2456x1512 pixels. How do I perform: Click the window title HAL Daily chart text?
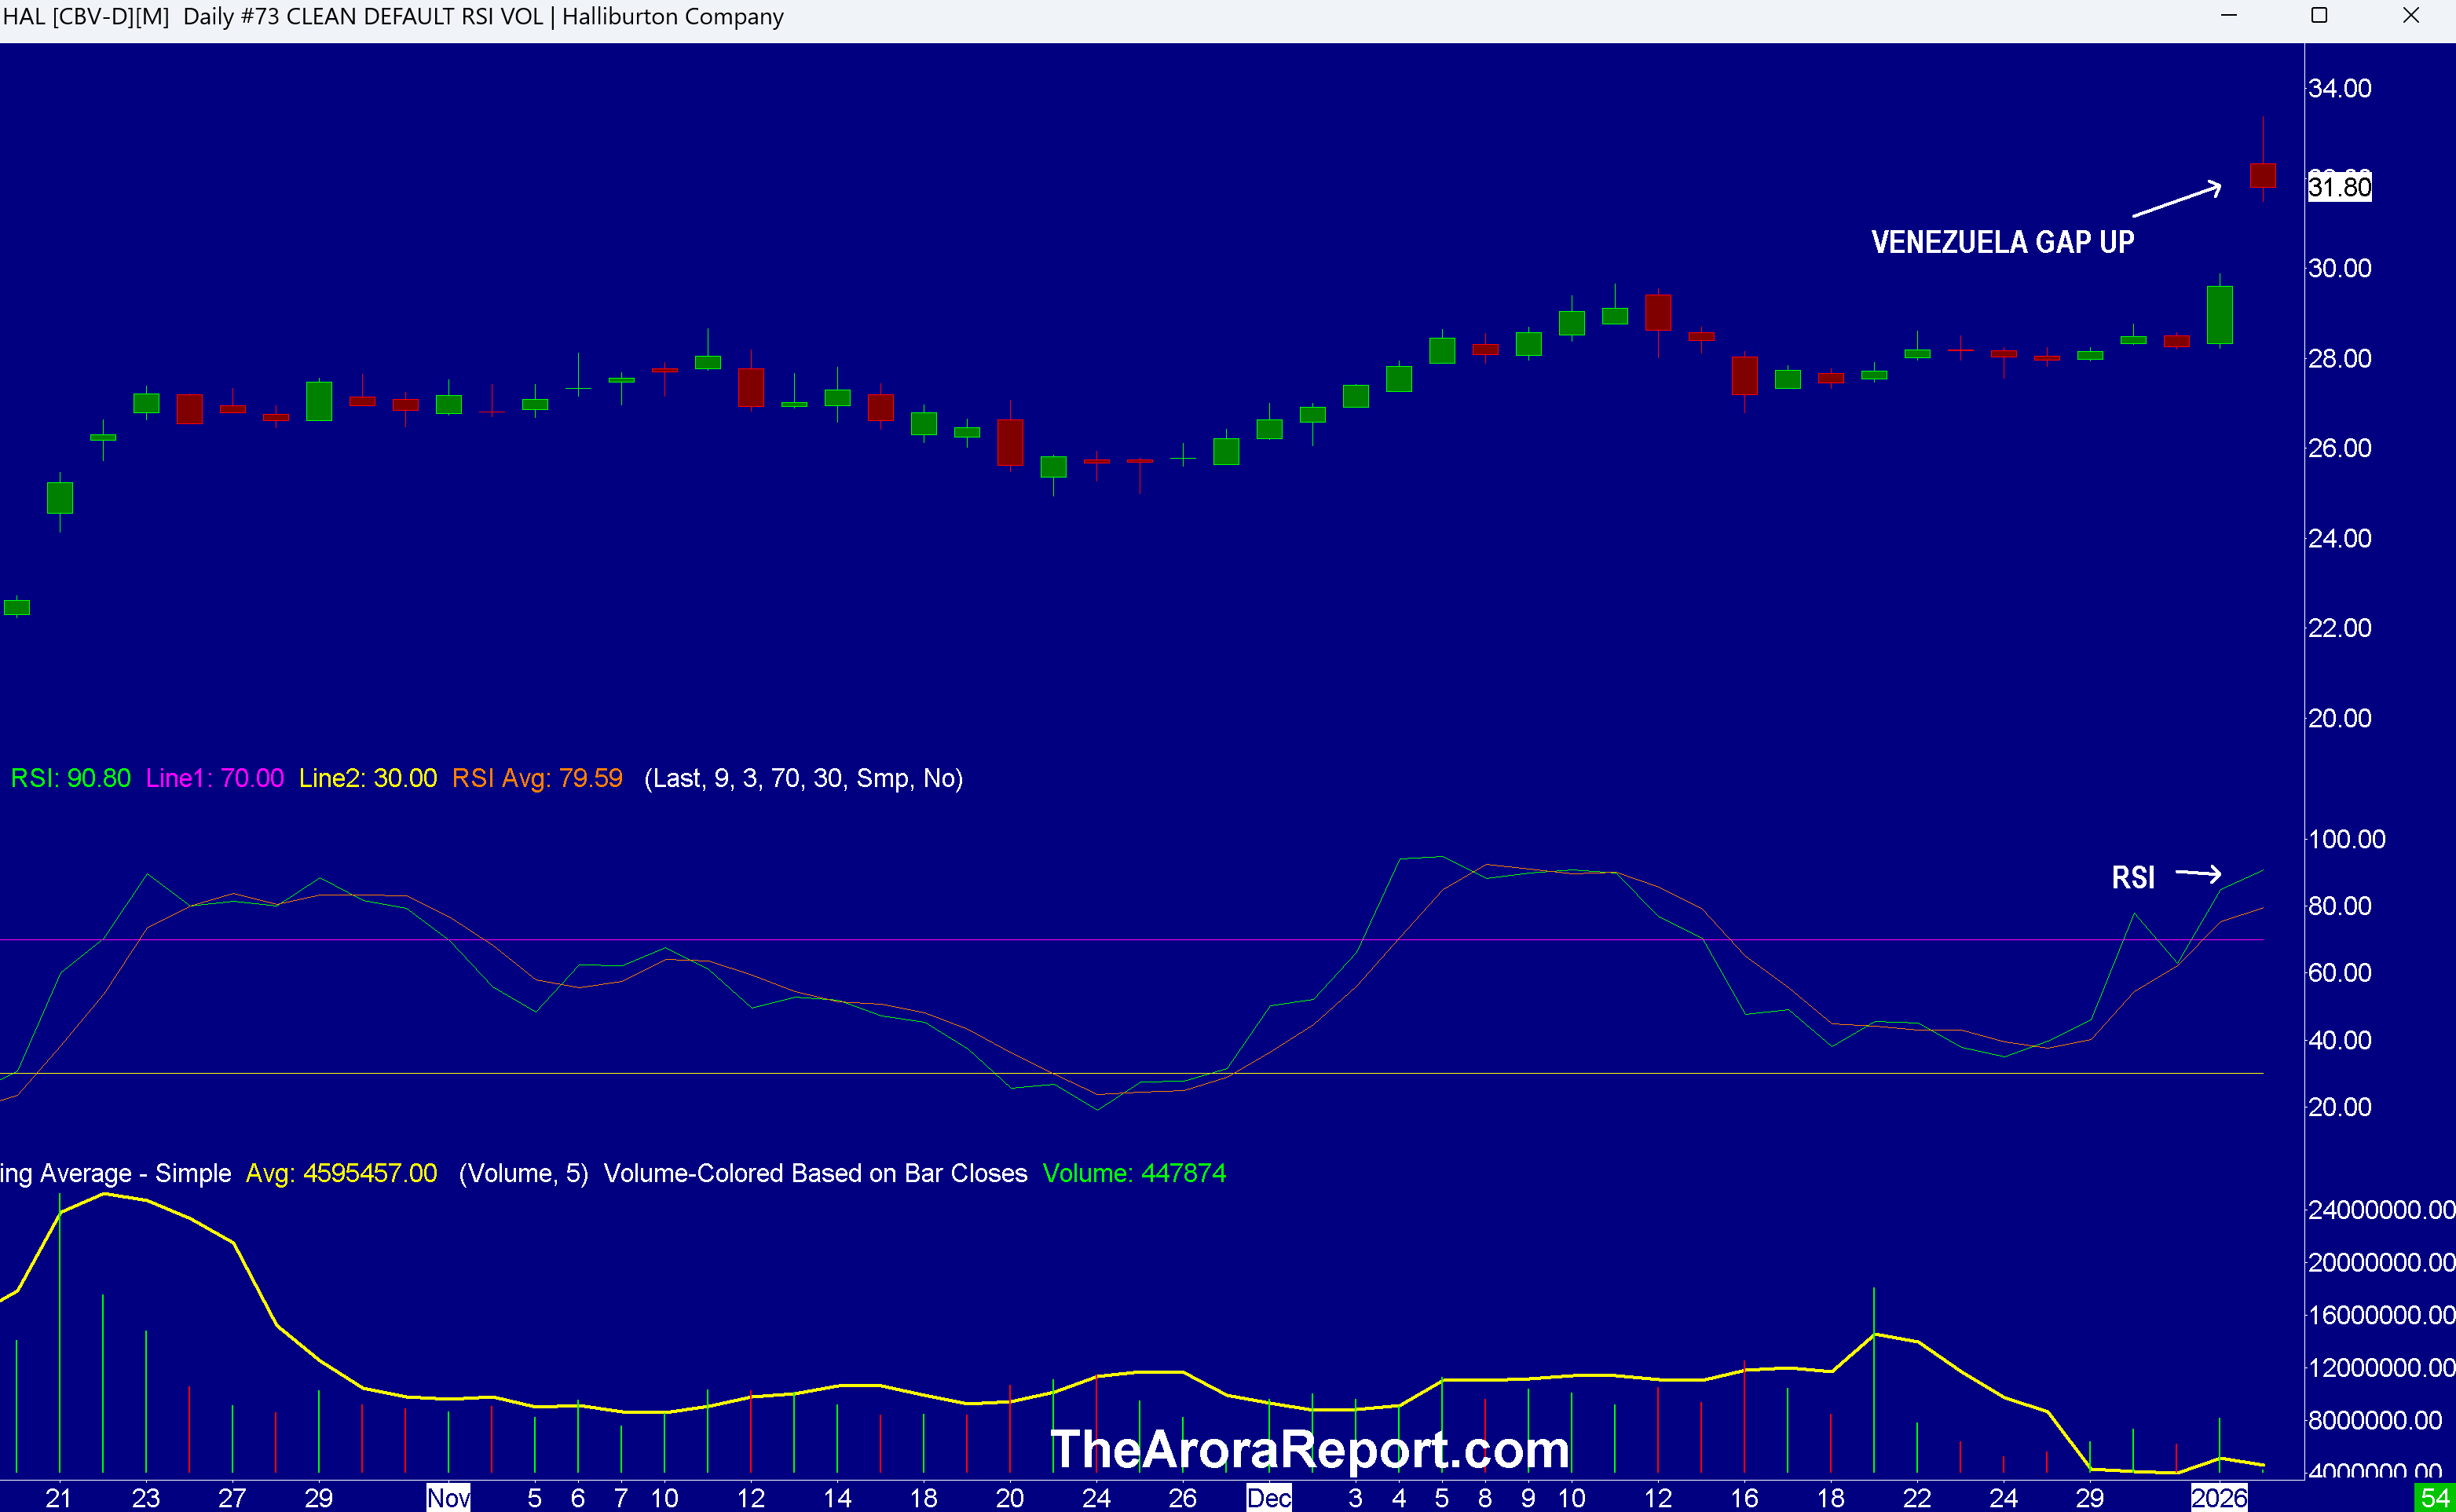pos(393,17)
